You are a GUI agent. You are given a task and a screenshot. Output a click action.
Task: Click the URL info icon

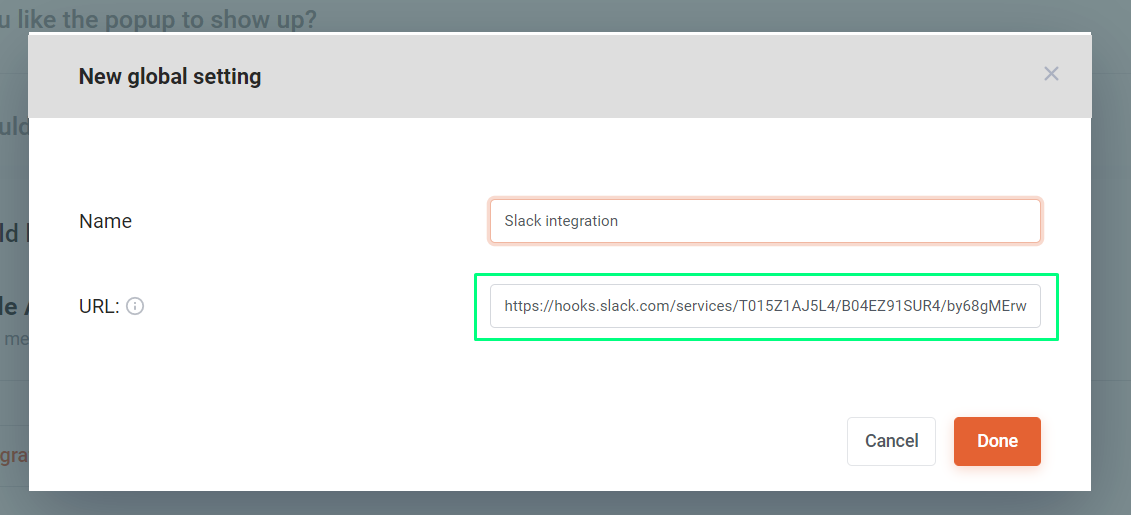[135, 307]
